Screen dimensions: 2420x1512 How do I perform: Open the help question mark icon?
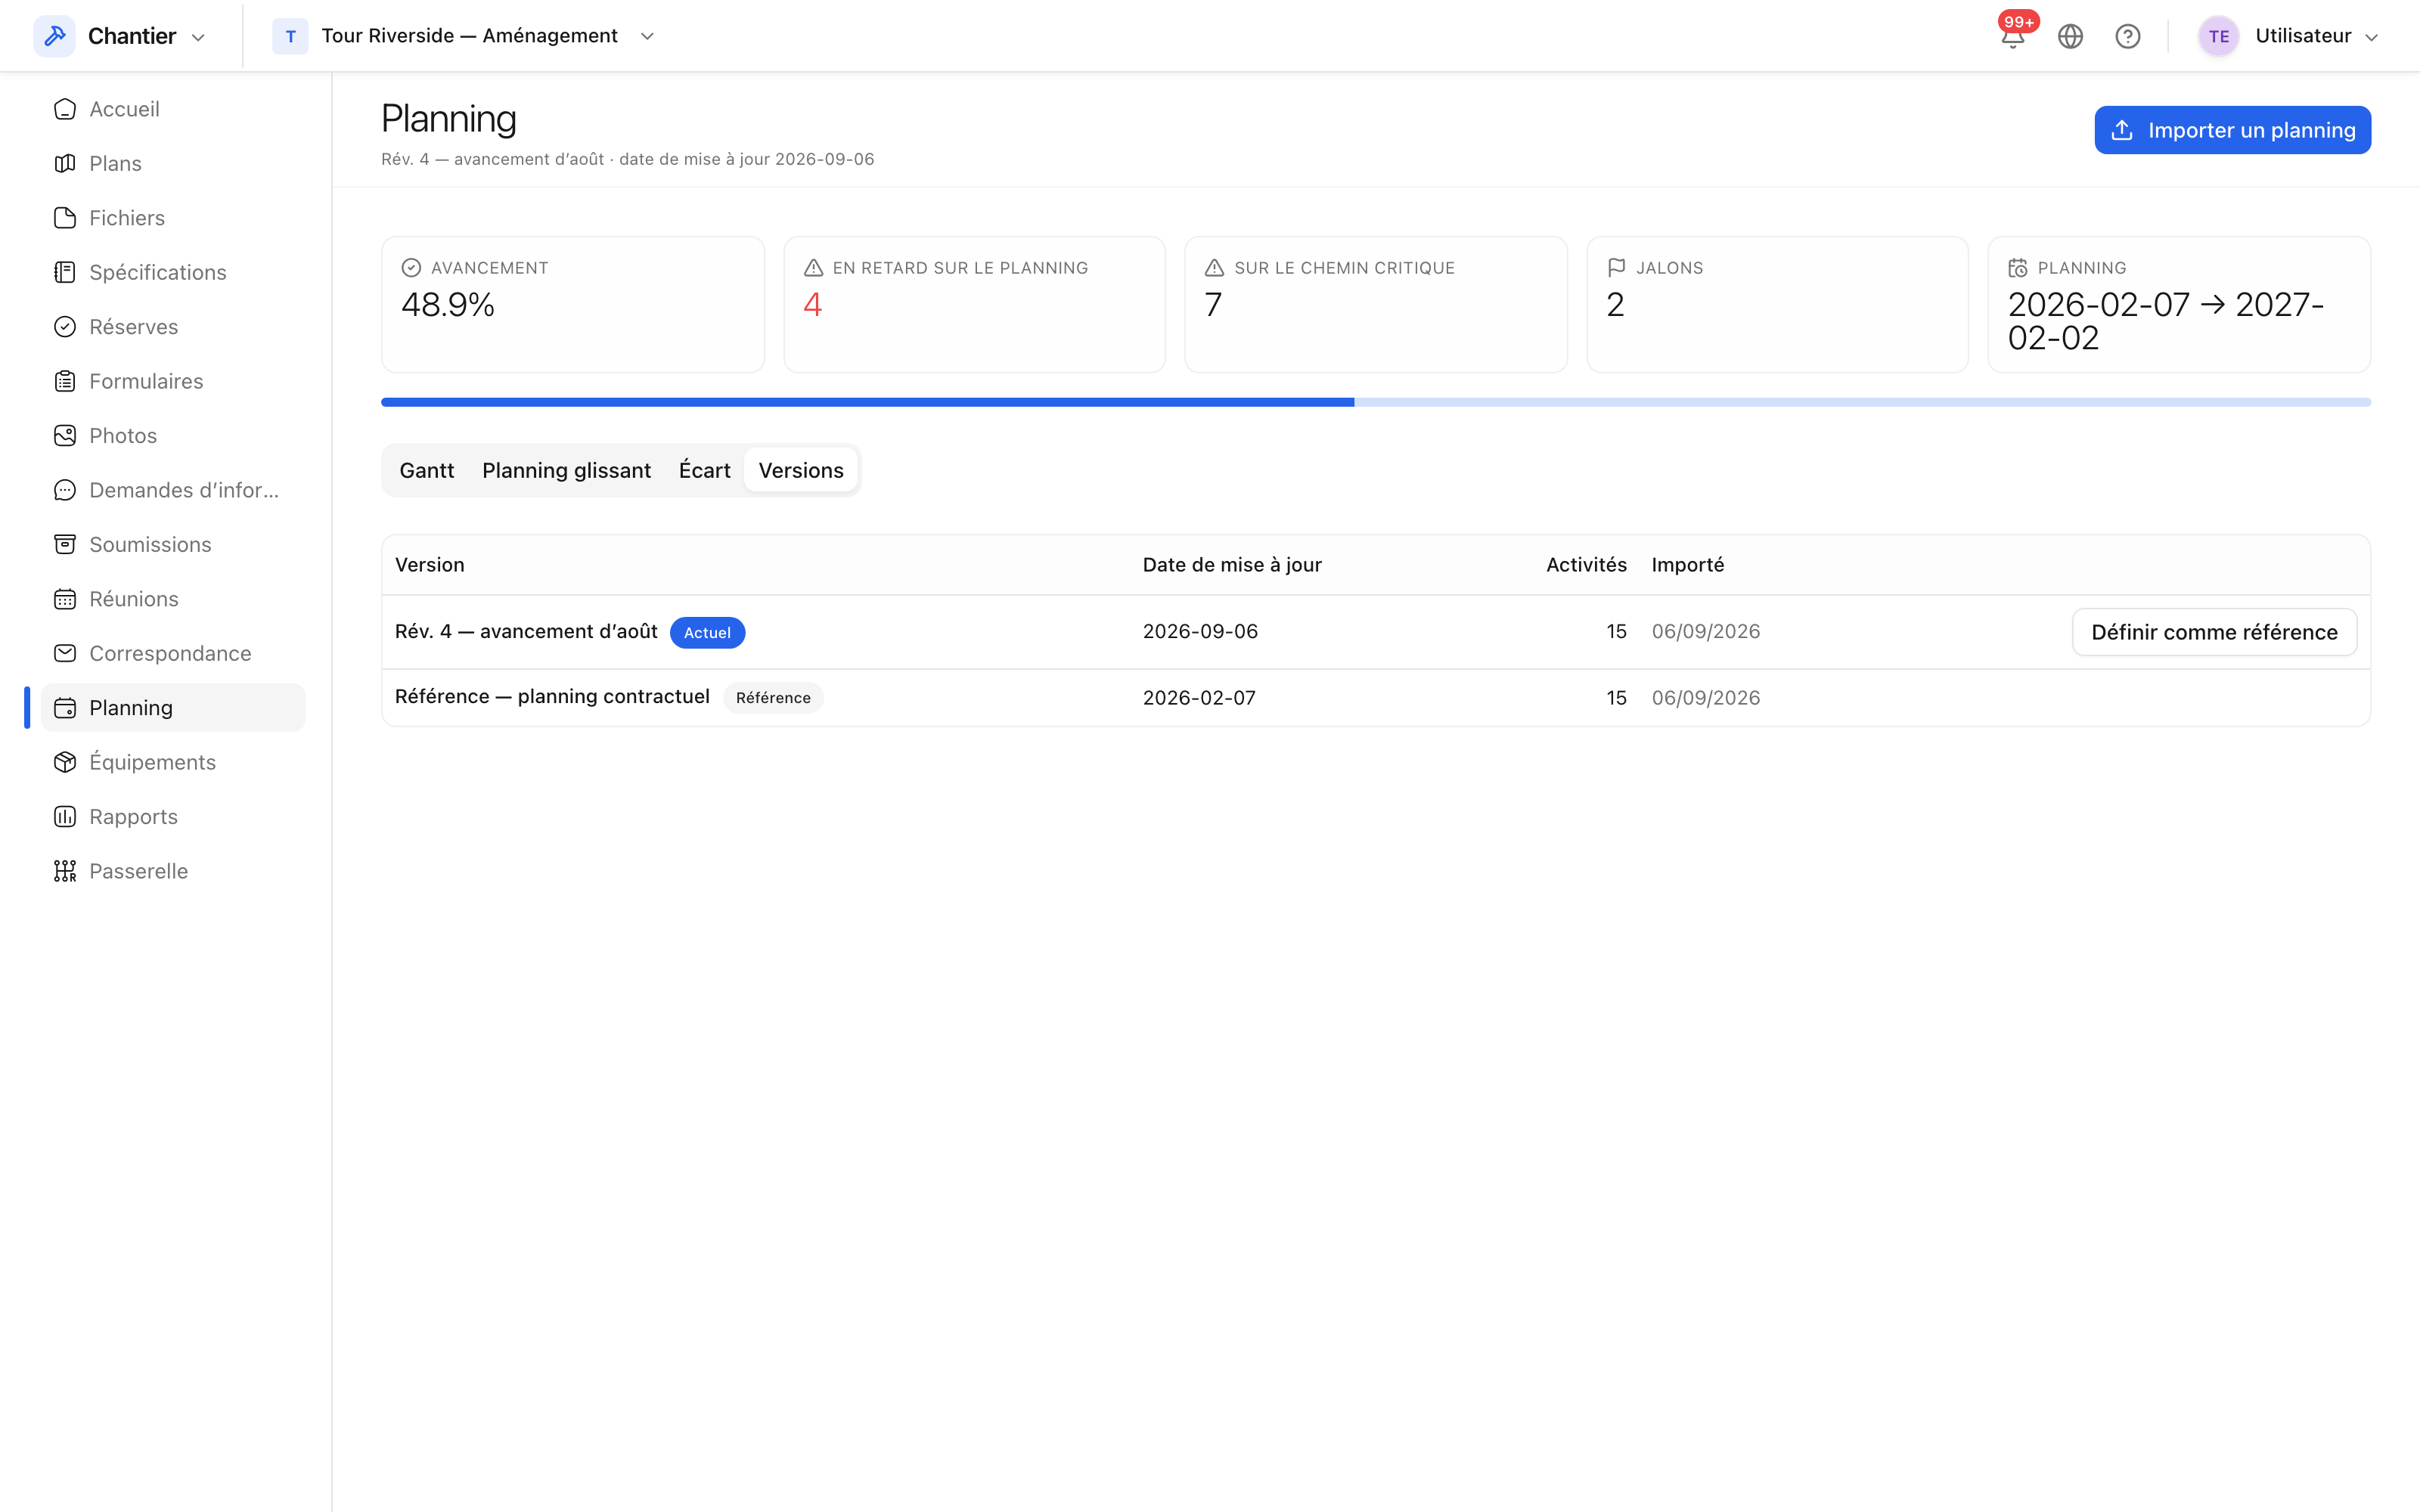pyautogui.click(x=2127, y=37)
